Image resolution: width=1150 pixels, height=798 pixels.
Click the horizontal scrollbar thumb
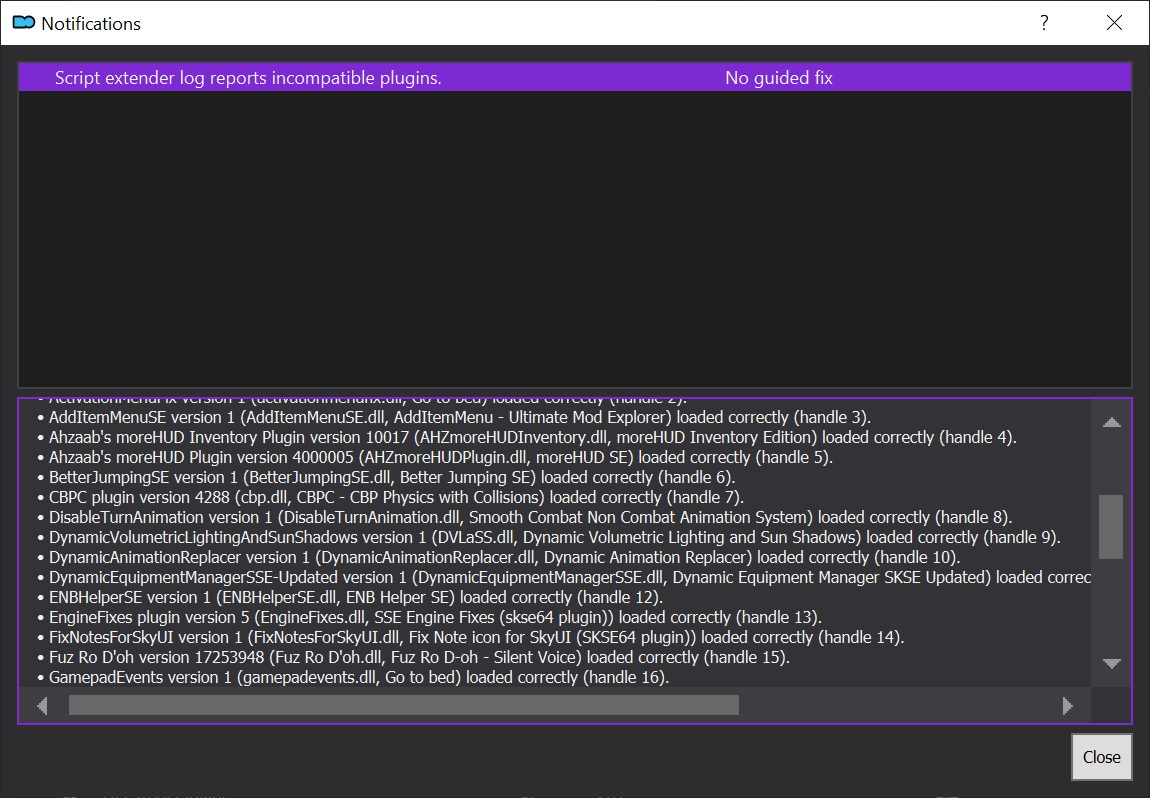(x=403, y=706)
